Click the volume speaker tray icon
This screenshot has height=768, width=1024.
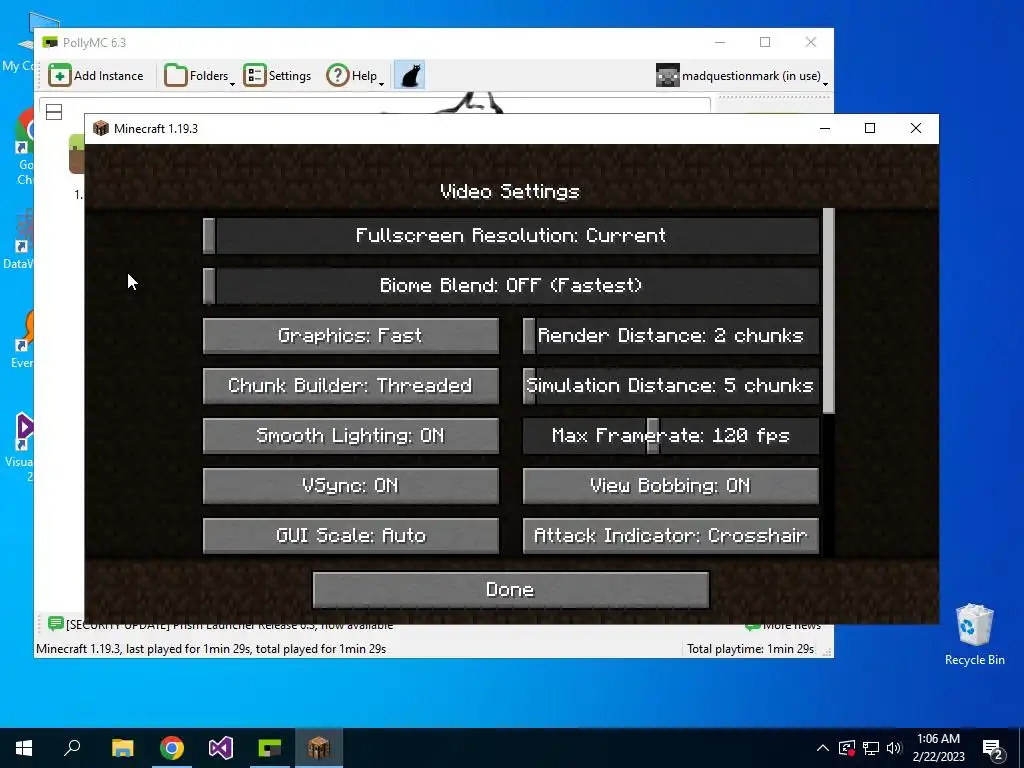(894, 748)
